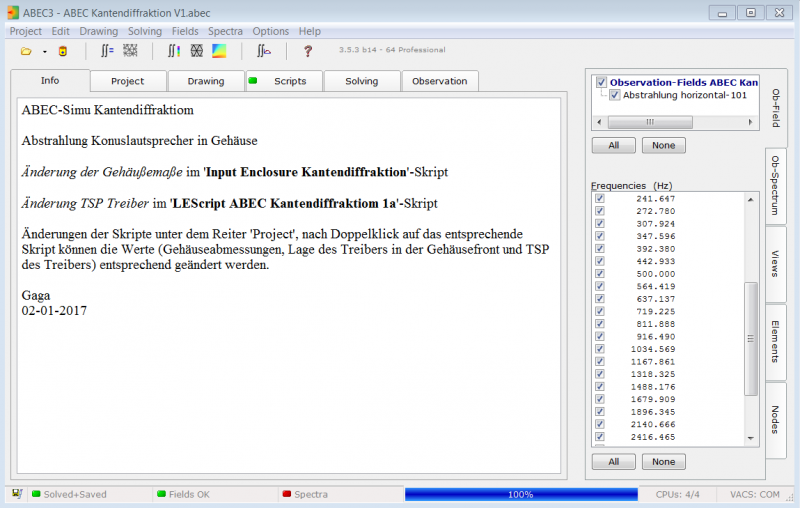Toggle Observation-Fields ABEC checkbox

click(x=601, y=82)
